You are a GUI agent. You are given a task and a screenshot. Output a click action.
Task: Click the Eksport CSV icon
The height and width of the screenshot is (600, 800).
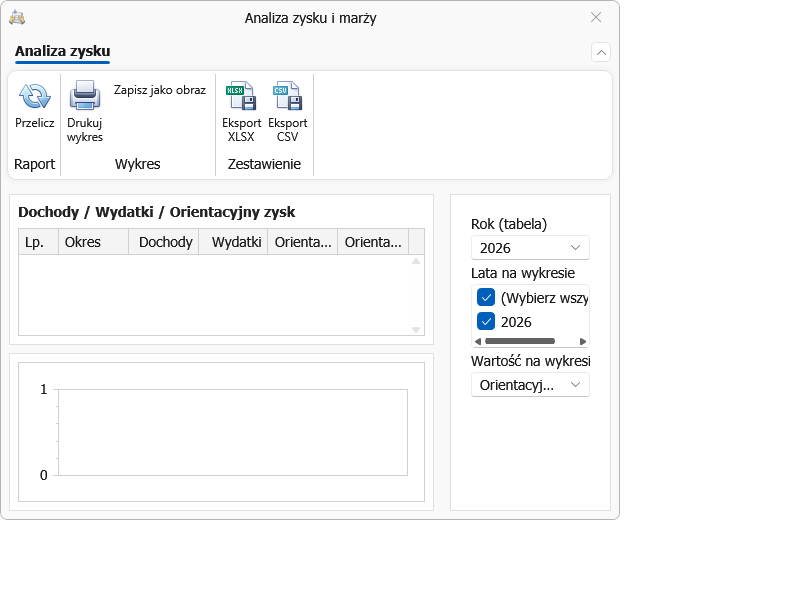click(288, 95)
